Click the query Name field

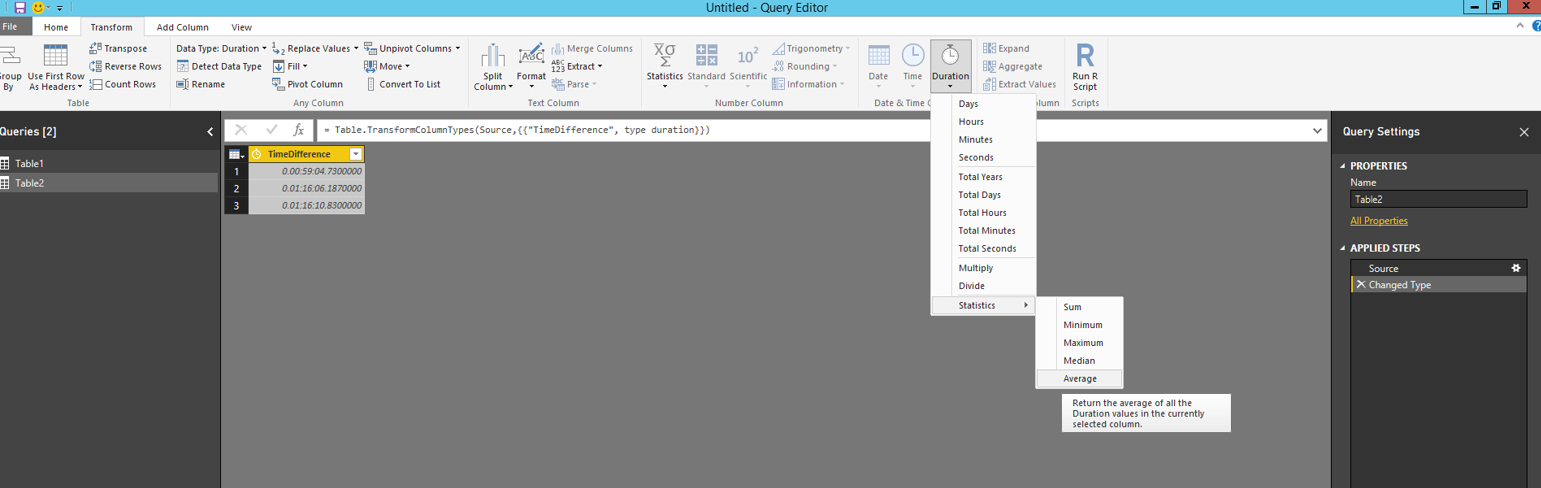click(1438, 199)
